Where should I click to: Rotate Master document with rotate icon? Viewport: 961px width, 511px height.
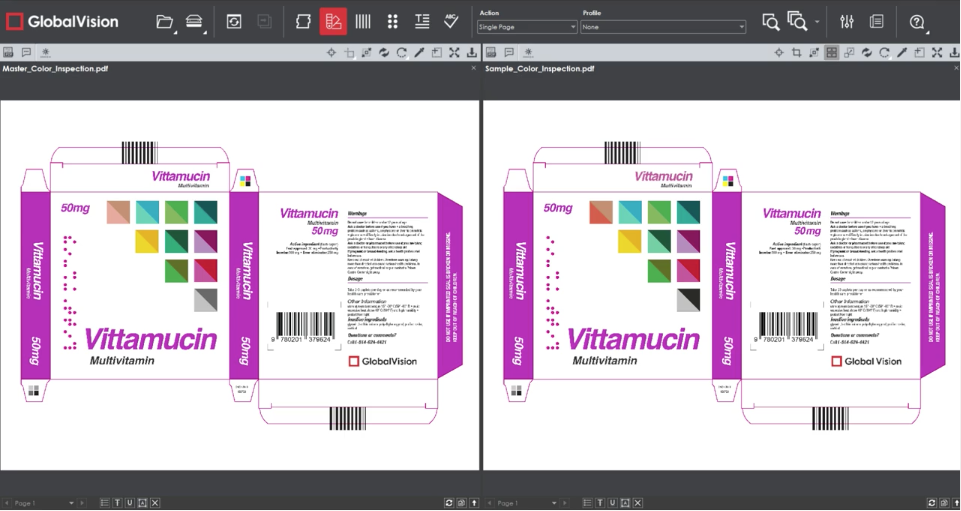pyautogui.click(x=401, y=53)
